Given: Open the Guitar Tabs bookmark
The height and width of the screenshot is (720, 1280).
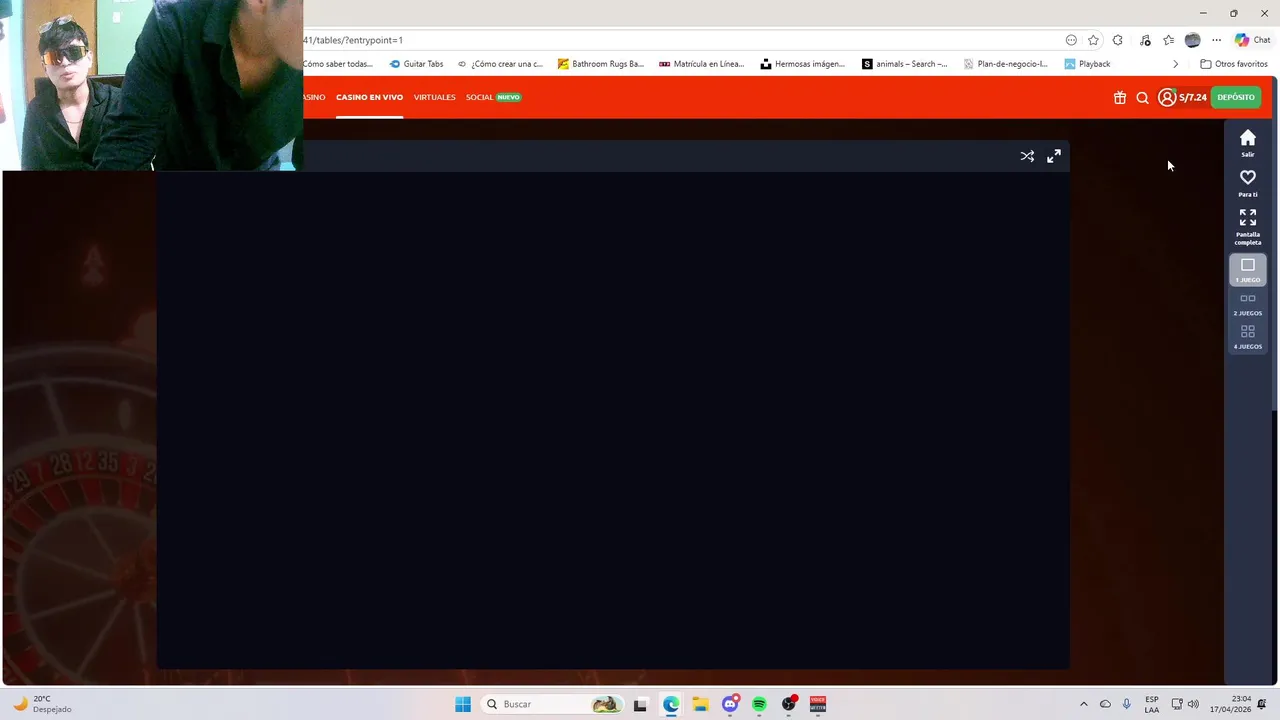Looking at the screenshot, I should (x=416, y=64).
